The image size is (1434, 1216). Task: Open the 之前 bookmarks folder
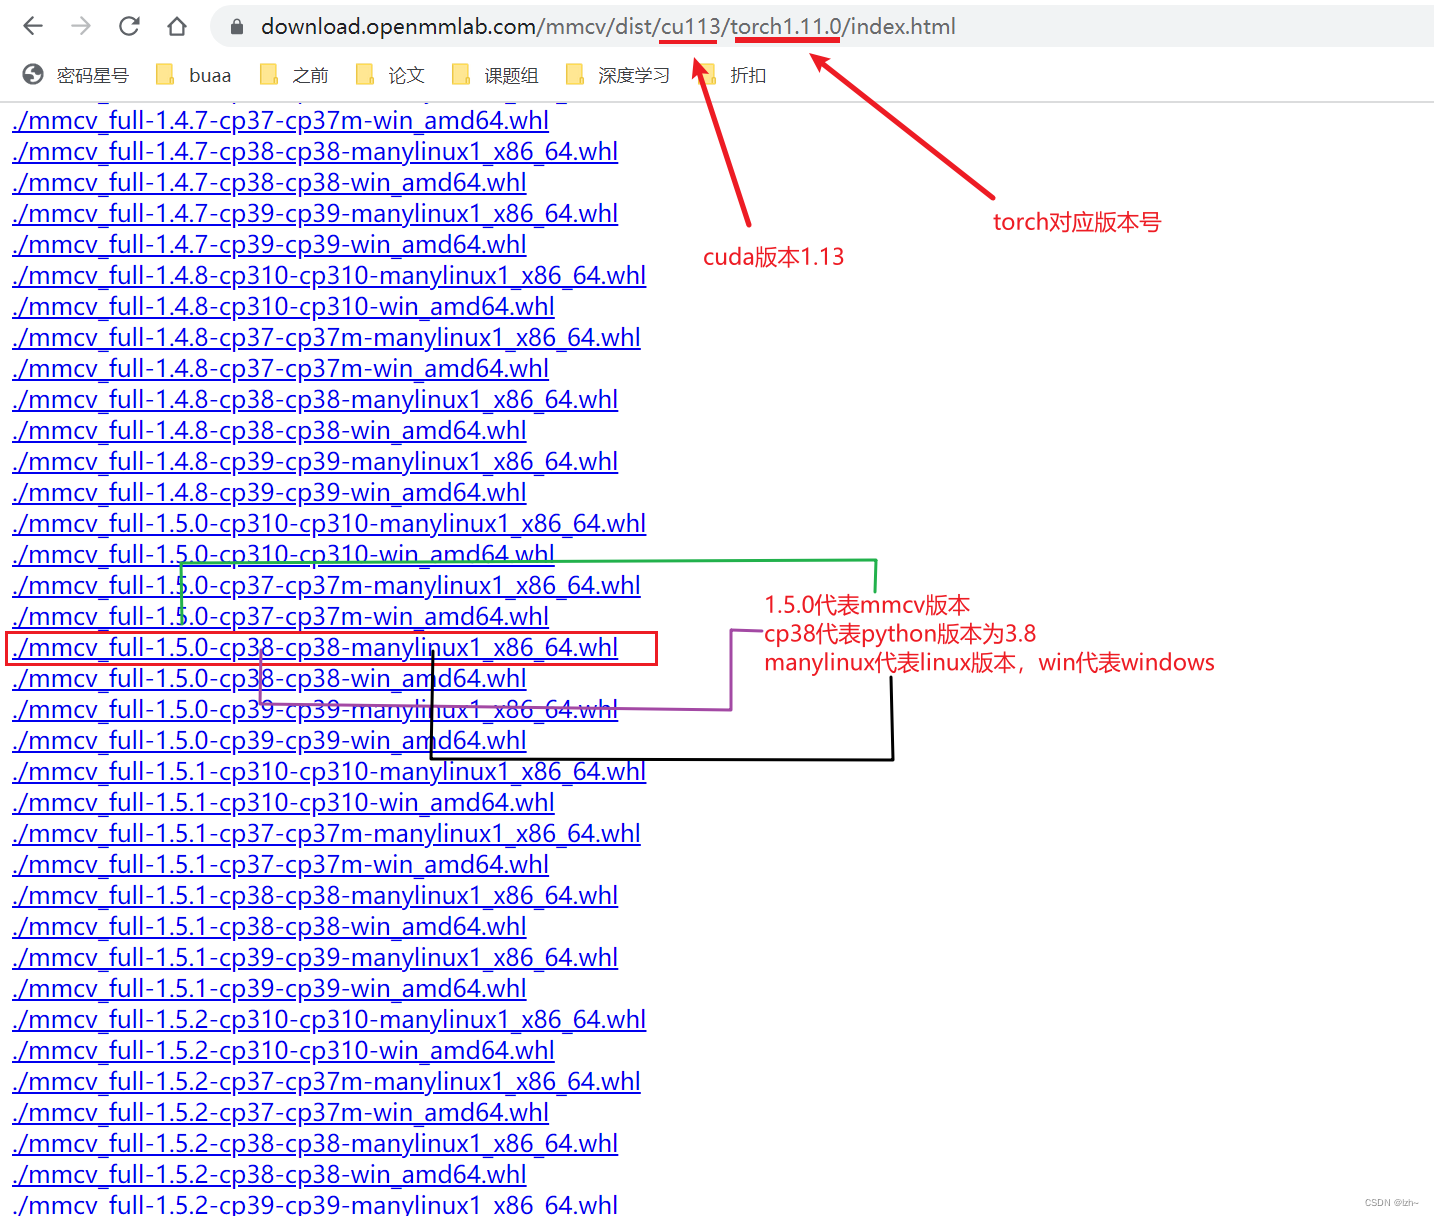pos(294,74)
